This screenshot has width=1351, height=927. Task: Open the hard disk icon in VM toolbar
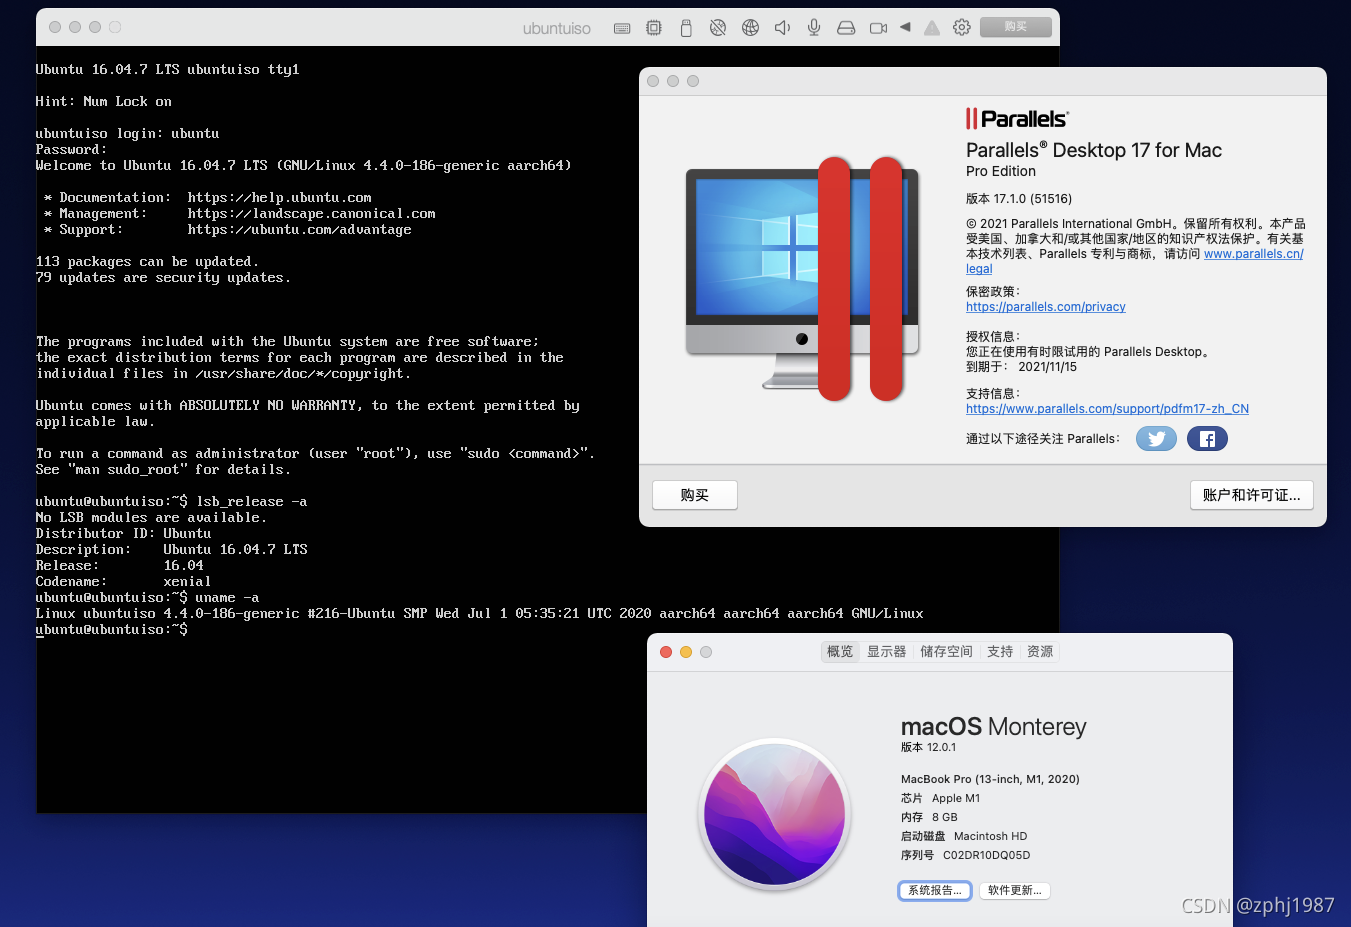pos(846,28)
